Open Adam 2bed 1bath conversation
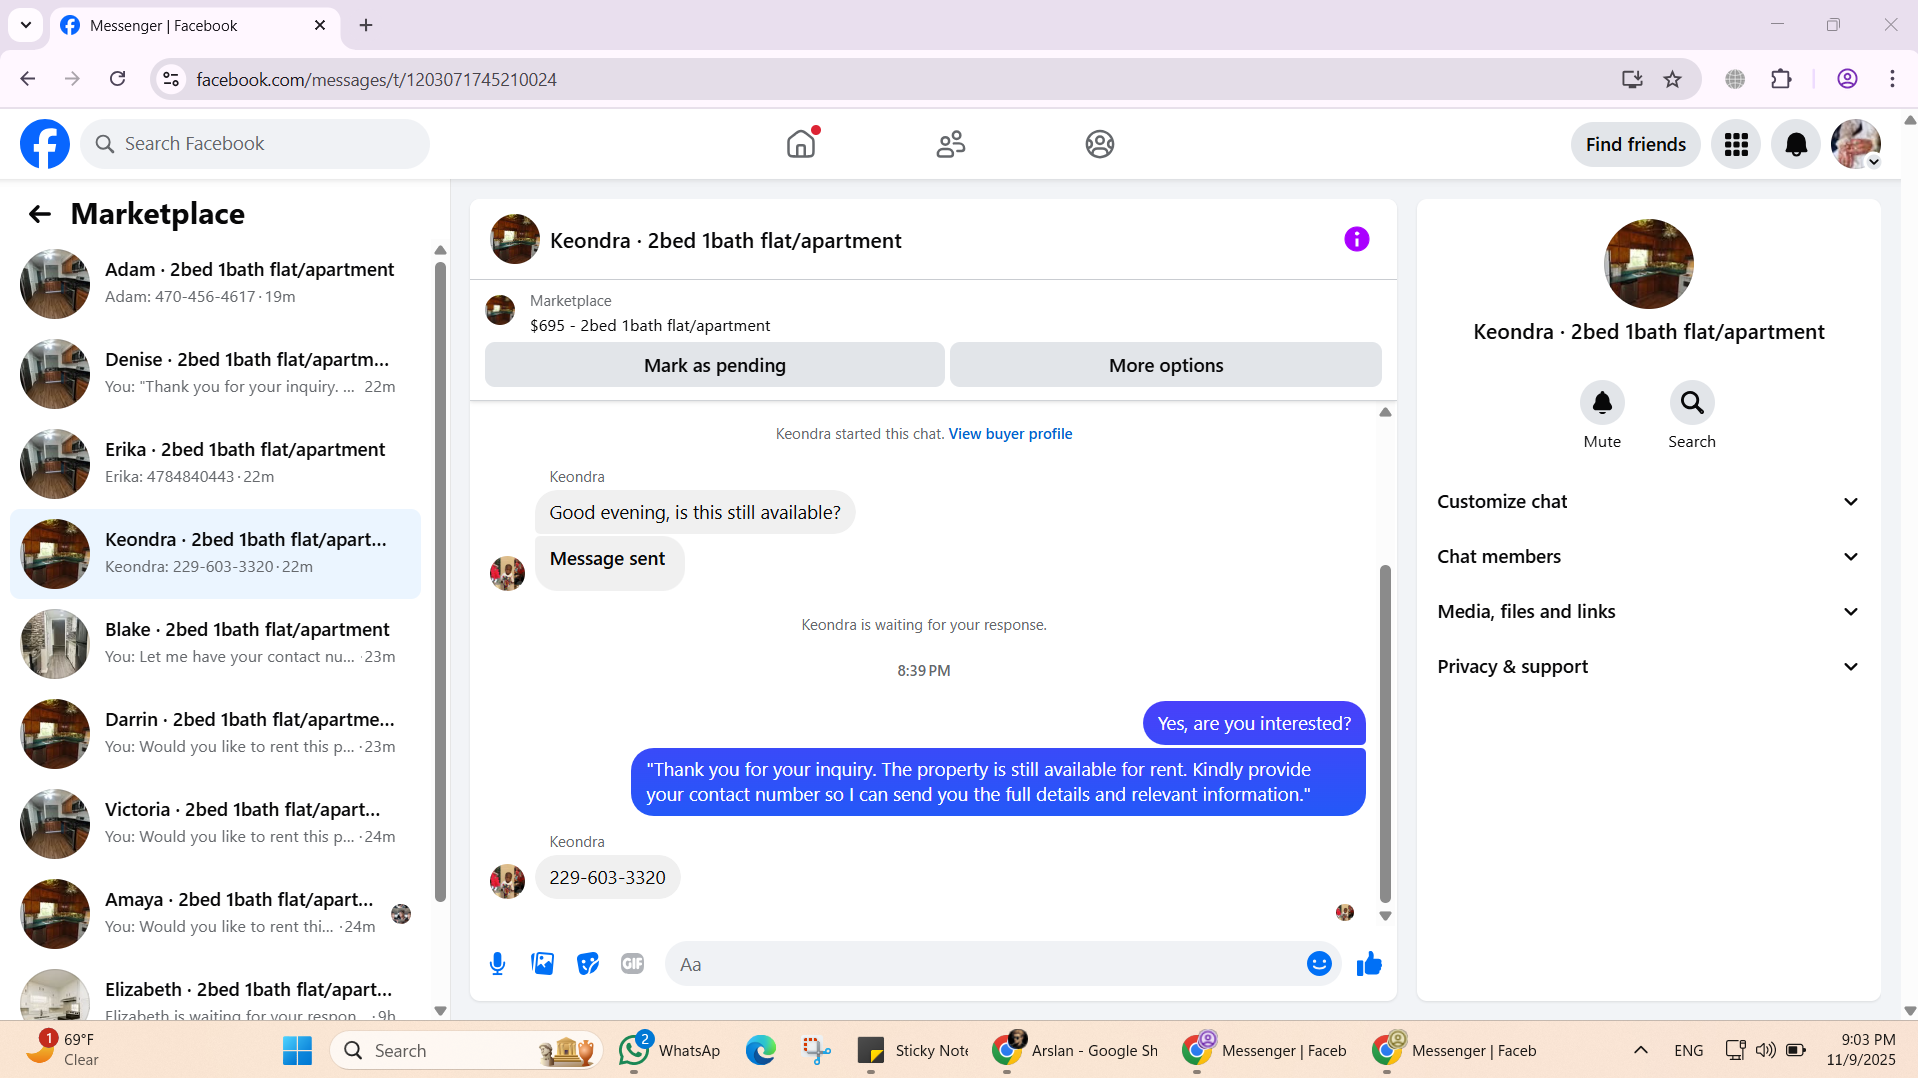This screenshot has width=1918, height=1078. click(215, 284)
